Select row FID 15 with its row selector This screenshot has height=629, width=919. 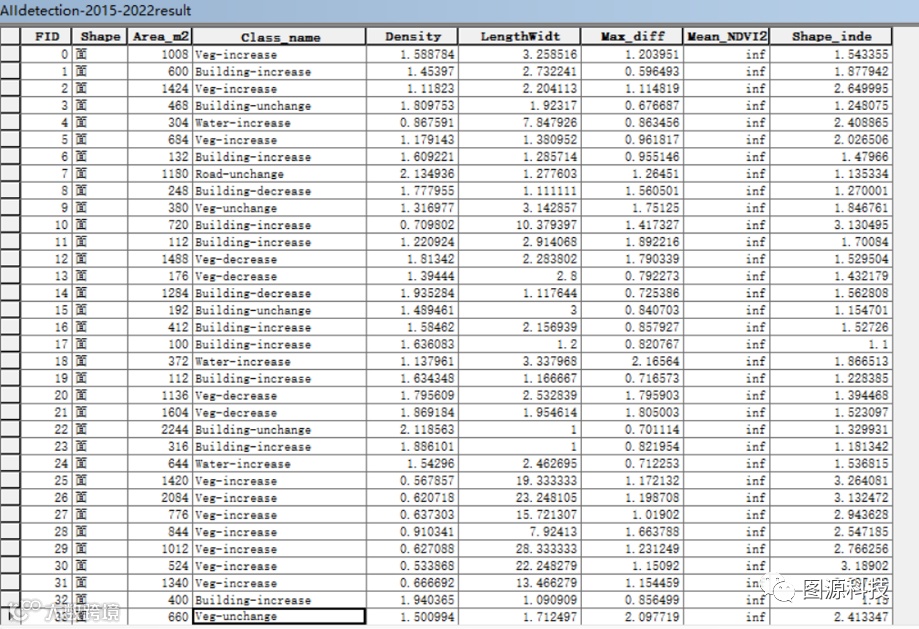10,310
